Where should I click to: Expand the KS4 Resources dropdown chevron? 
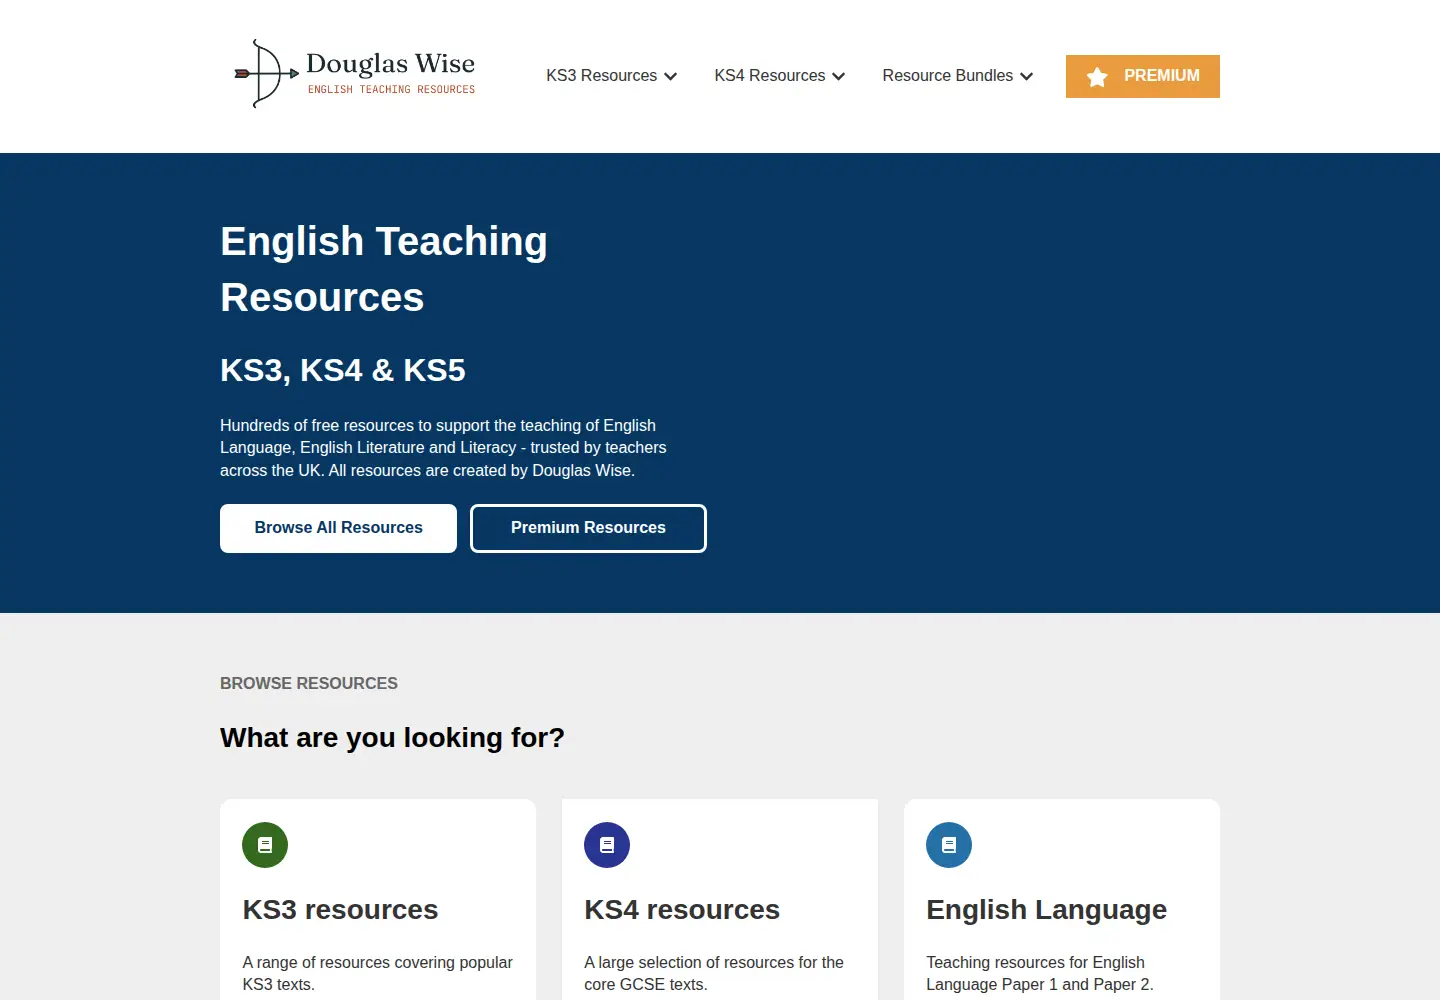pos(839,76)
